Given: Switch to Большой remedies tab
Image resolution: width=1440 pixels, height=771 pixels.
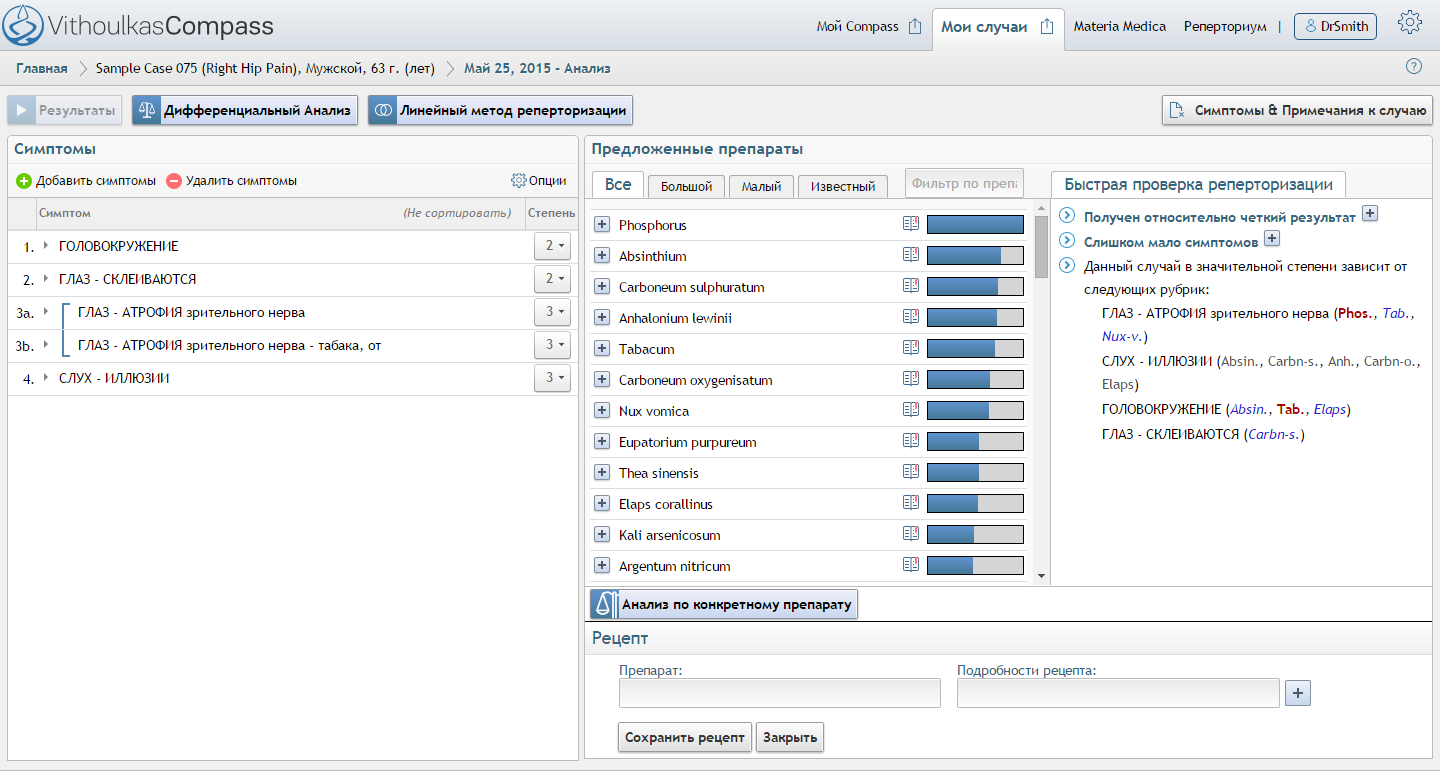Looking at the screenshot, I should [686, 186].
